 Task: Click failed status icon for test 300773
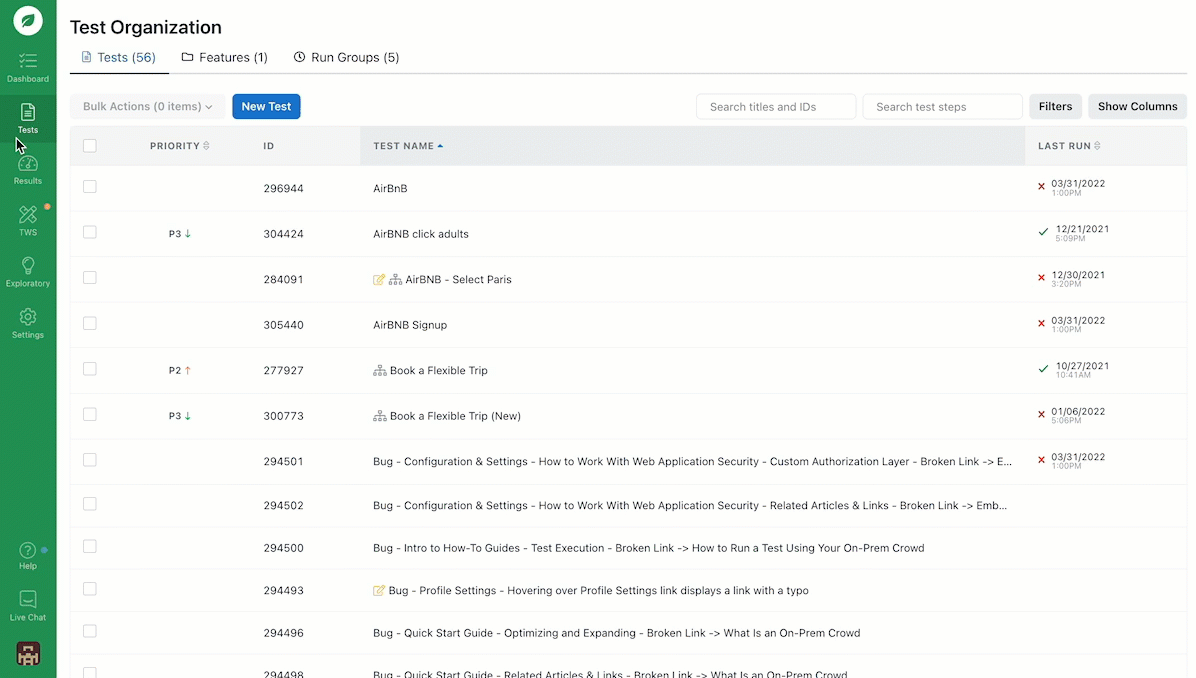click(1041, 415)
